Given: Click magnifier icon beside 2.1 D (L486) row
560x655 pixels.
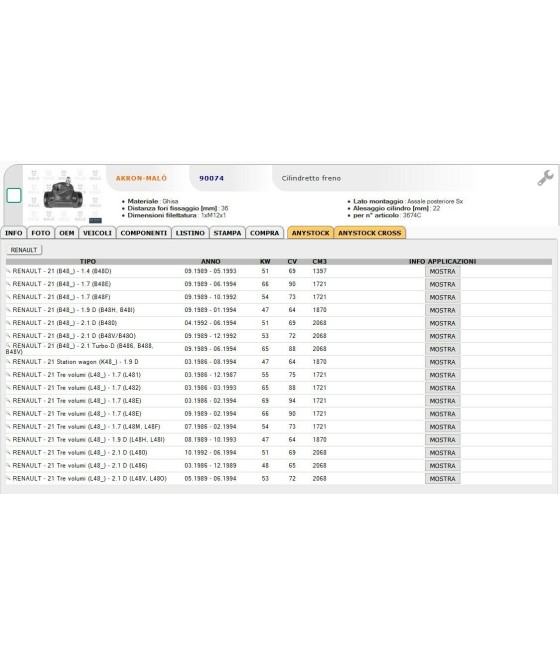Looking at the screenshot, I should [8, 465].
